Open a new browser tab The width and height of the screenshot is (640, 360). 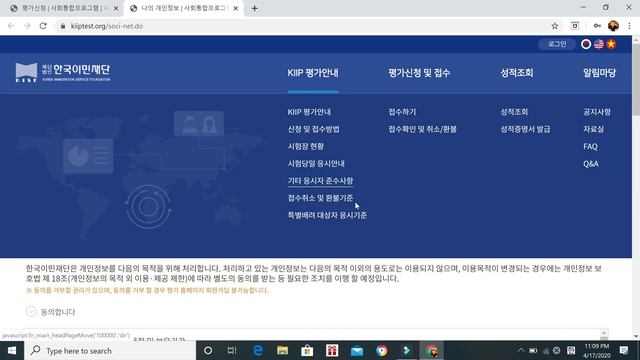(x=254, y=8)
